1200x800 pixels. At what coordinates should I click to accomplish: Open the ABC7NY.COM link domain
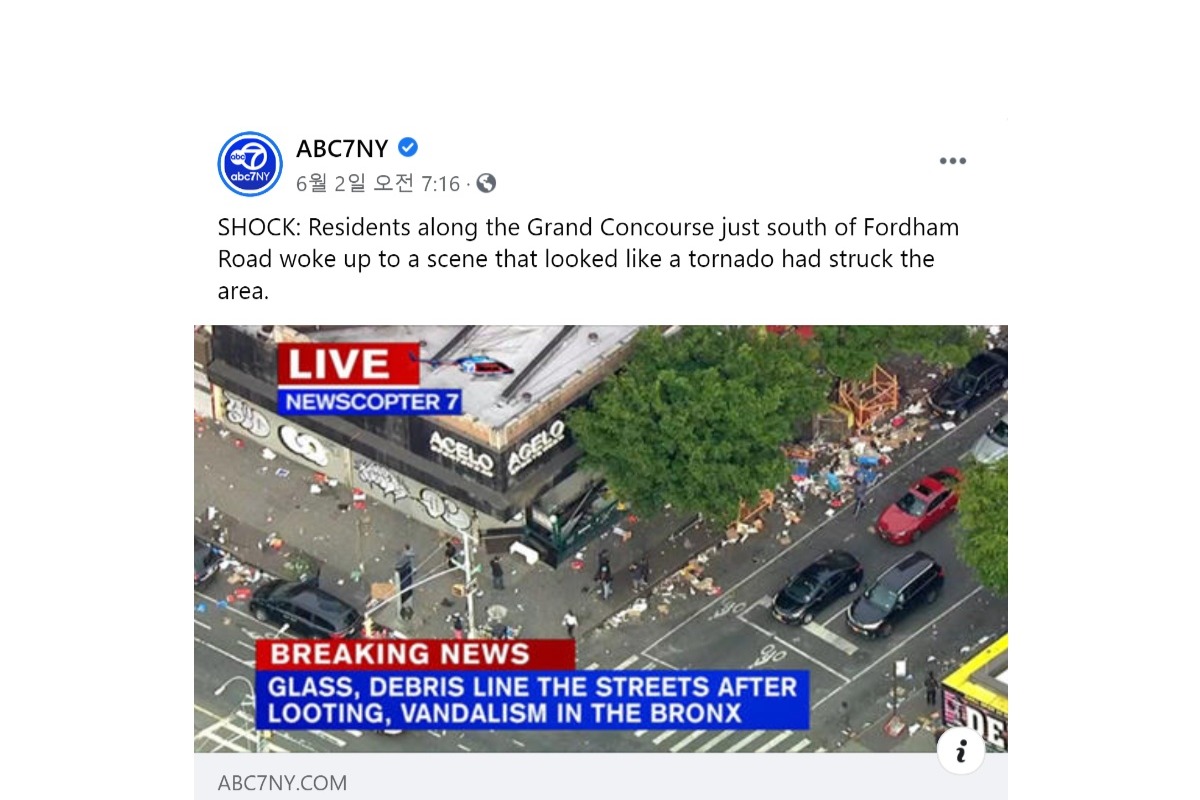coord(282,783)
